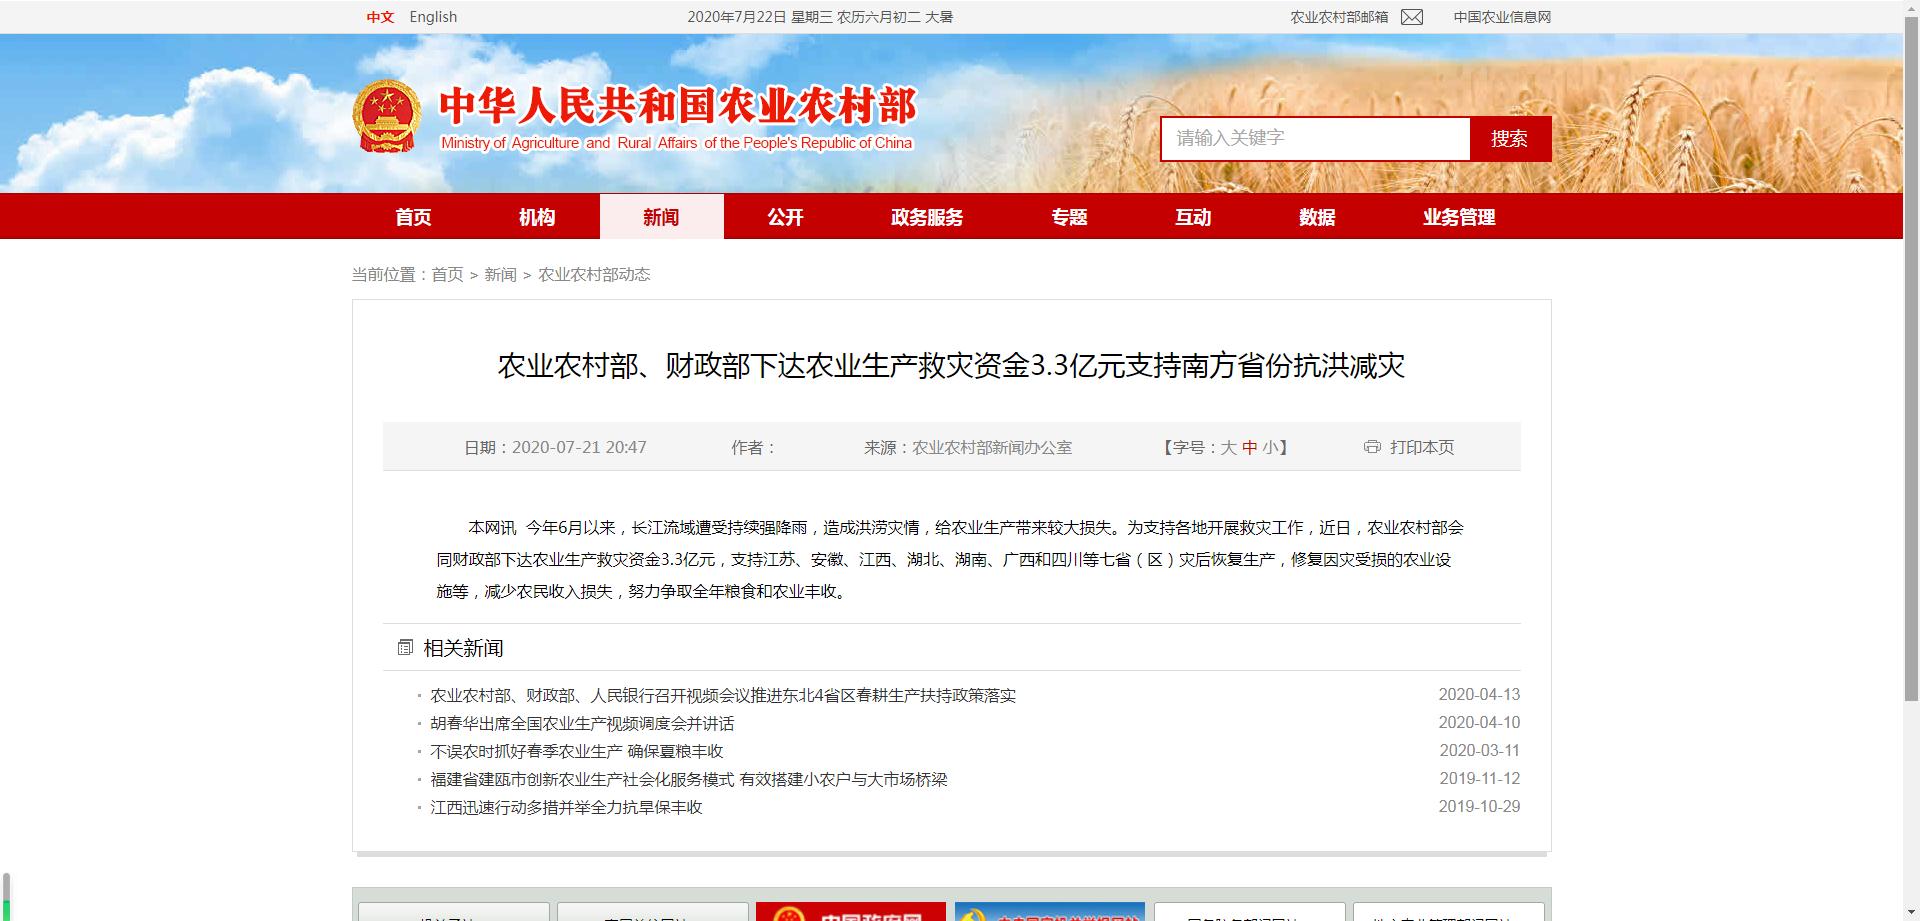Open the 中国农业信息网 link
Image resolution: width=1920 pixels, height=921 pixels.
(1502, 17)
